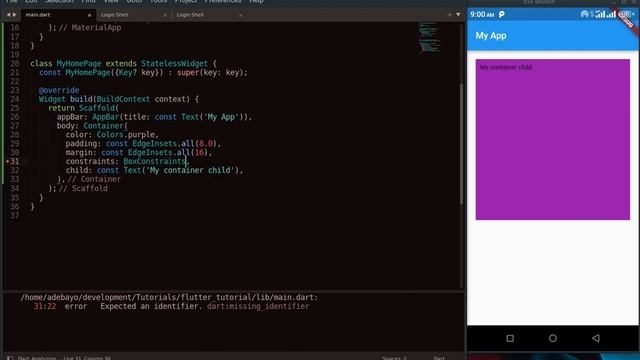Tap the Android back triangle button

(596, 338)
